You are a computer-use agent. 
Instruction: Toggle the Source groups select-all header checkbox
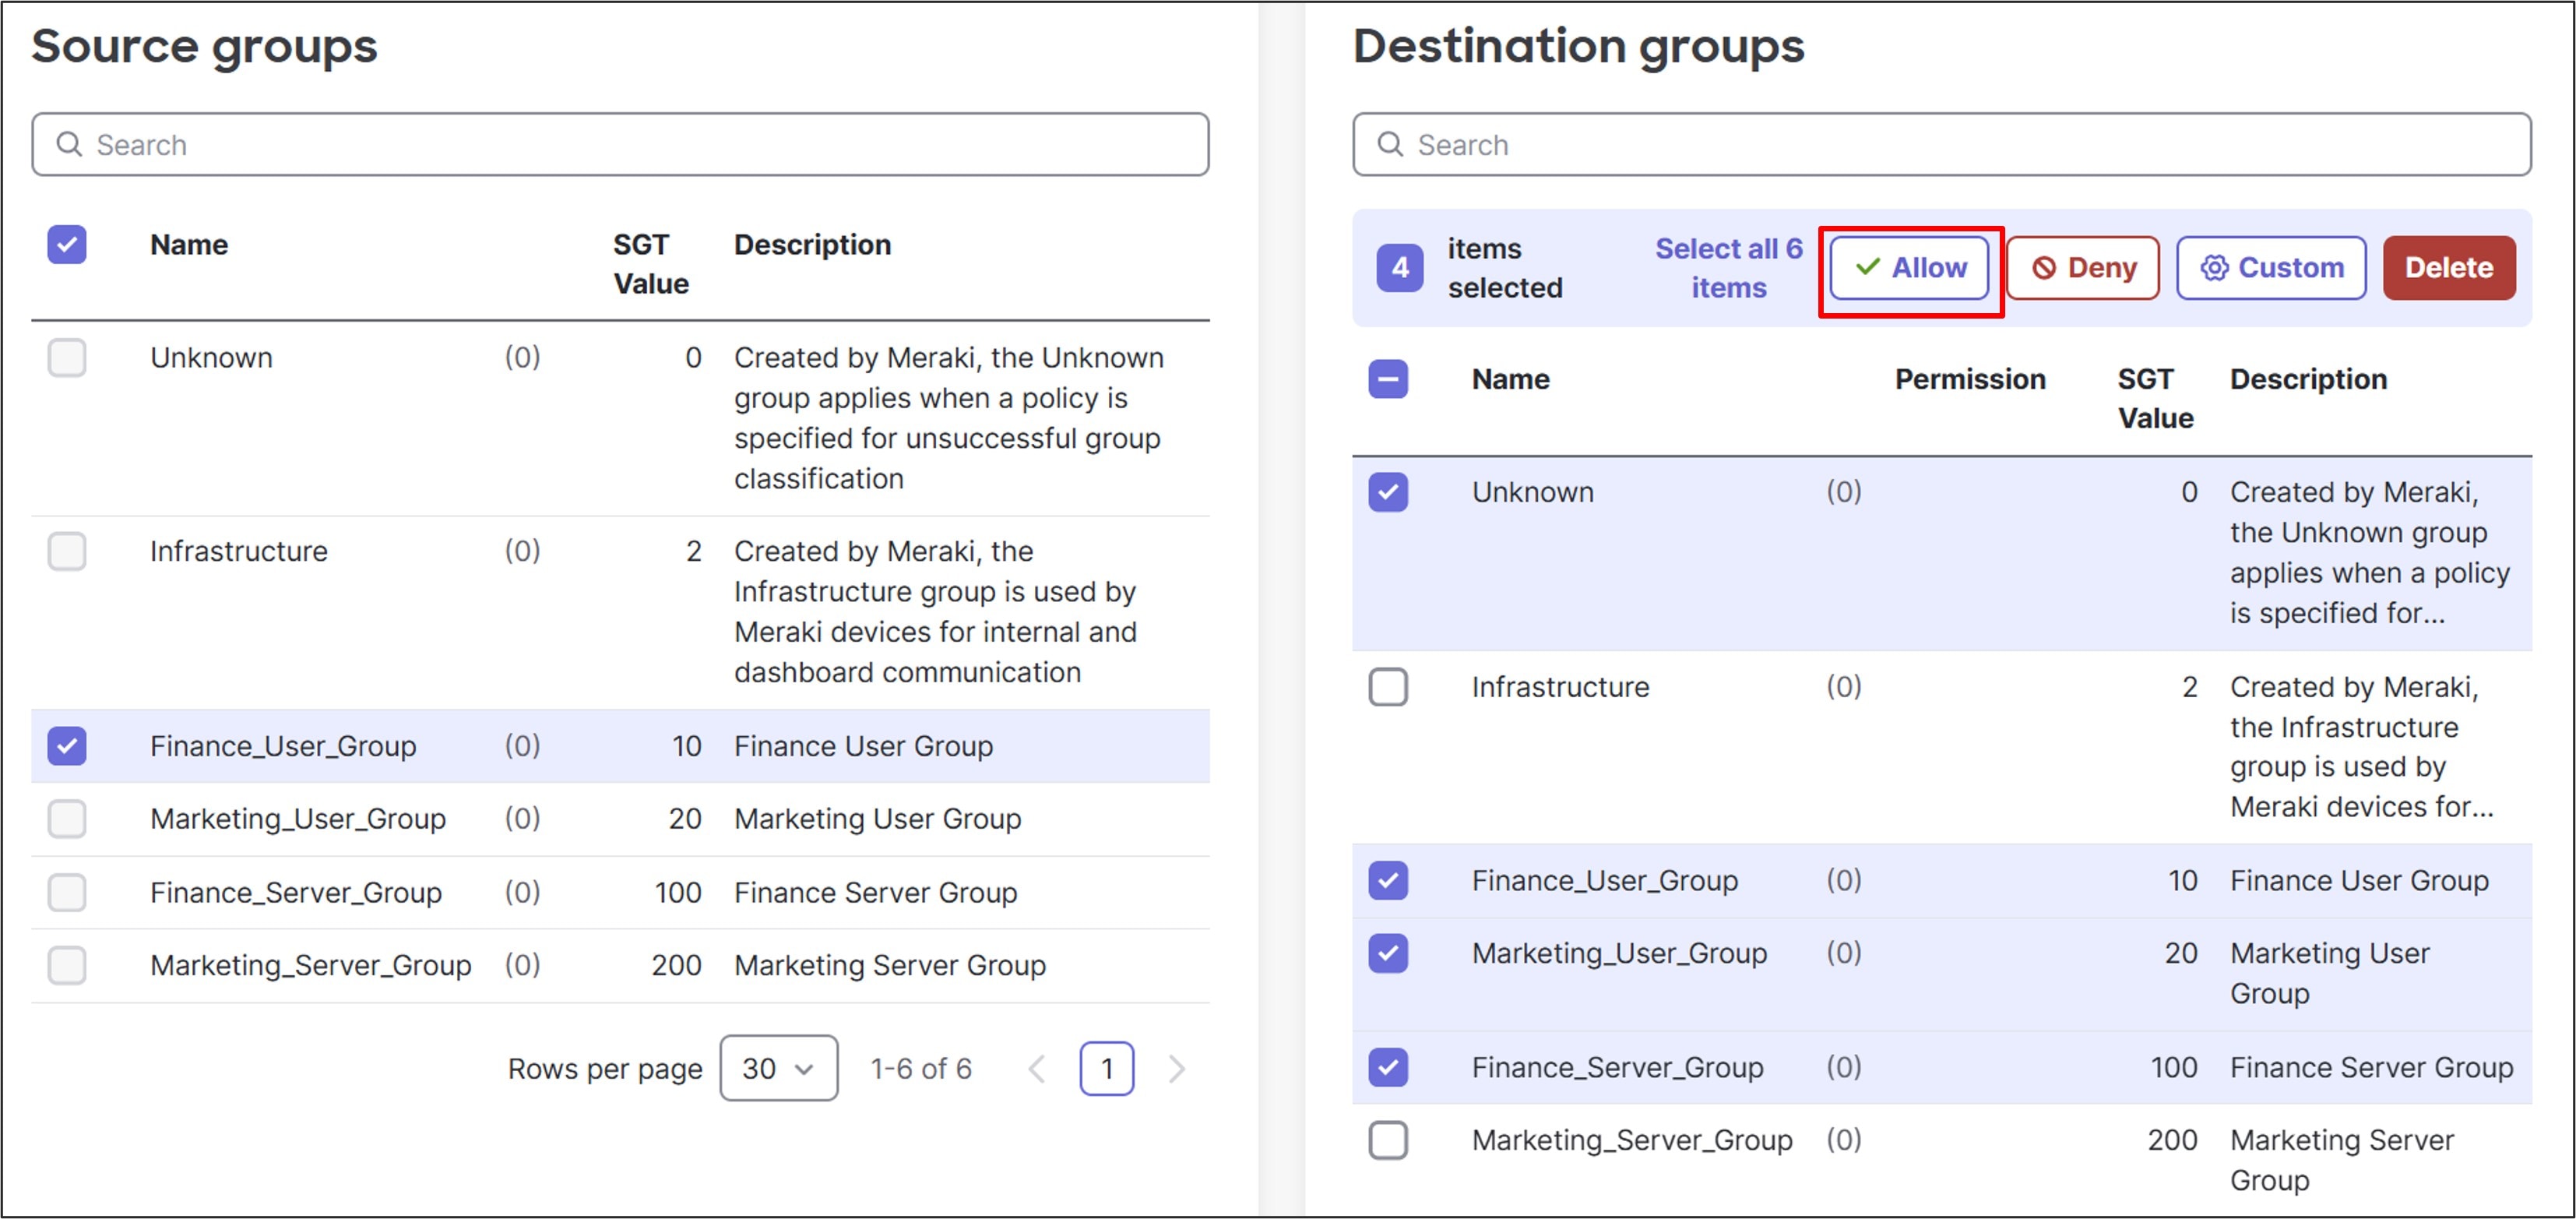pyautogui.click(x=67, y=245)
